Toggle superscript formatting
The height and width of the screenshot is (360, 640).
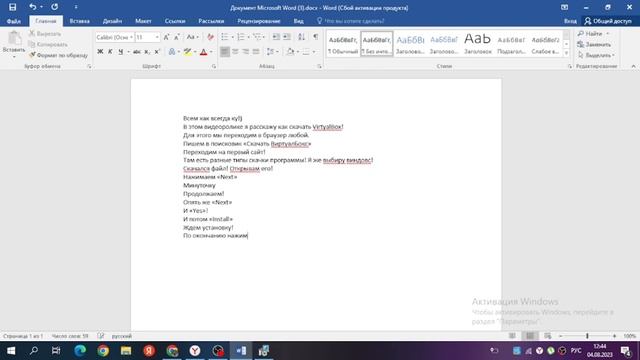[157, 52]
